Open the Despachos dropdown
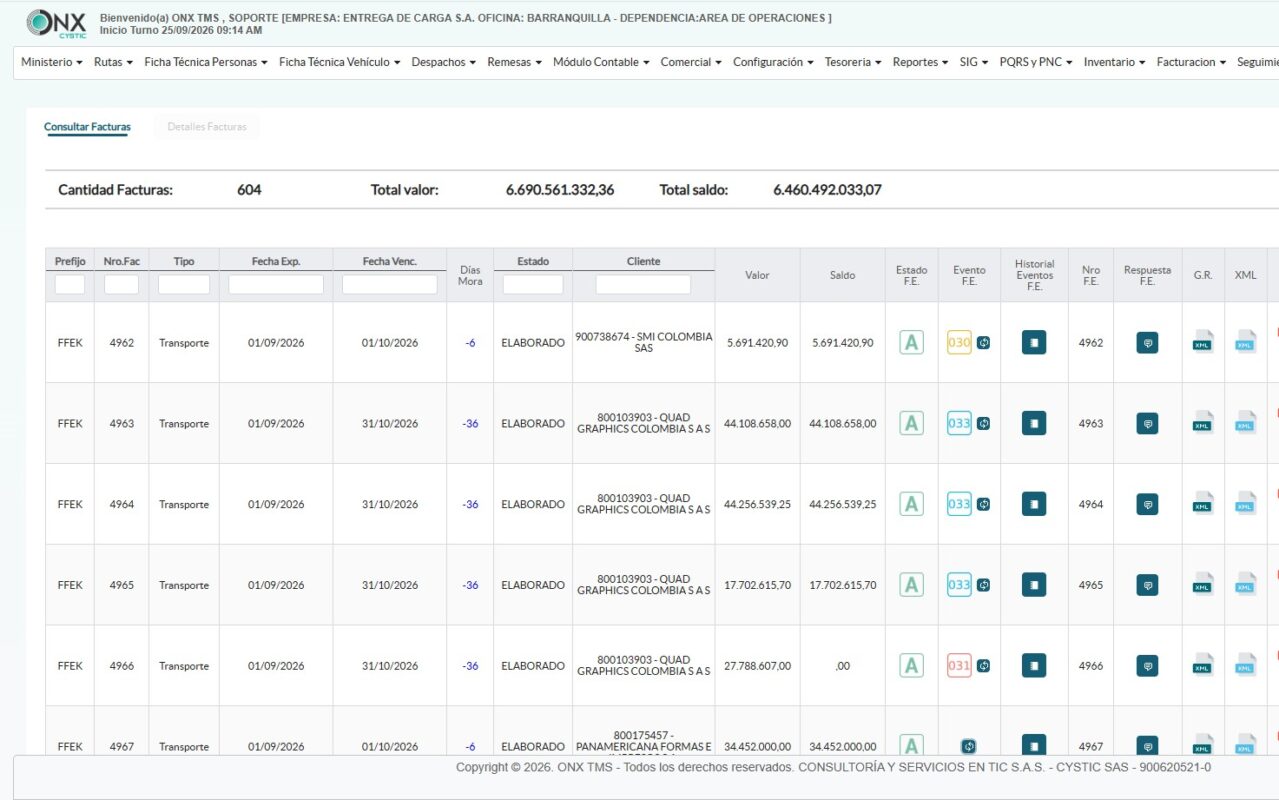This screenshot has width=1279, height=800. tap(444, 62)
